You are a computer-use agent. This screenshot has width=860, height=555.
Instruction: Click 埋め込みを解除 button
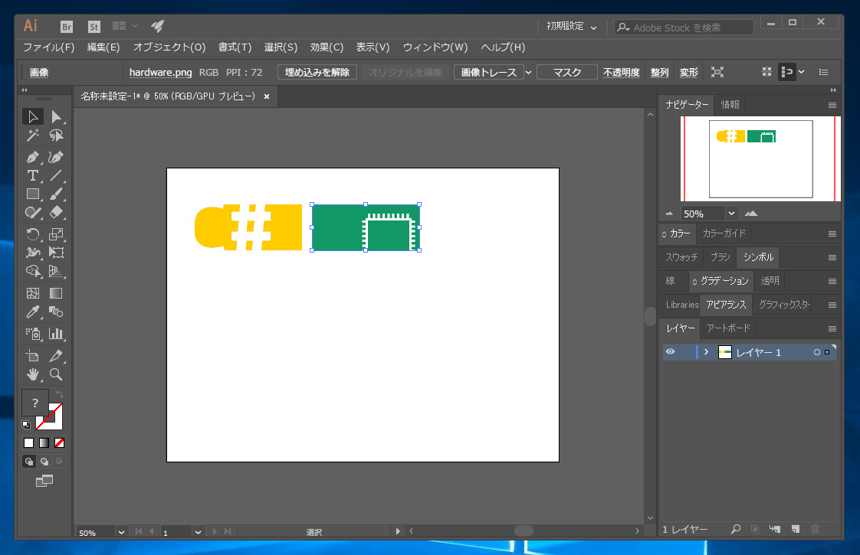[317, 72]
